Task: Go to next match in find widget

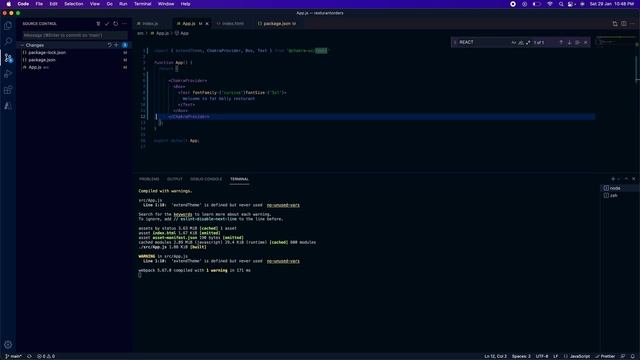Action: click(x=569, y=42)
